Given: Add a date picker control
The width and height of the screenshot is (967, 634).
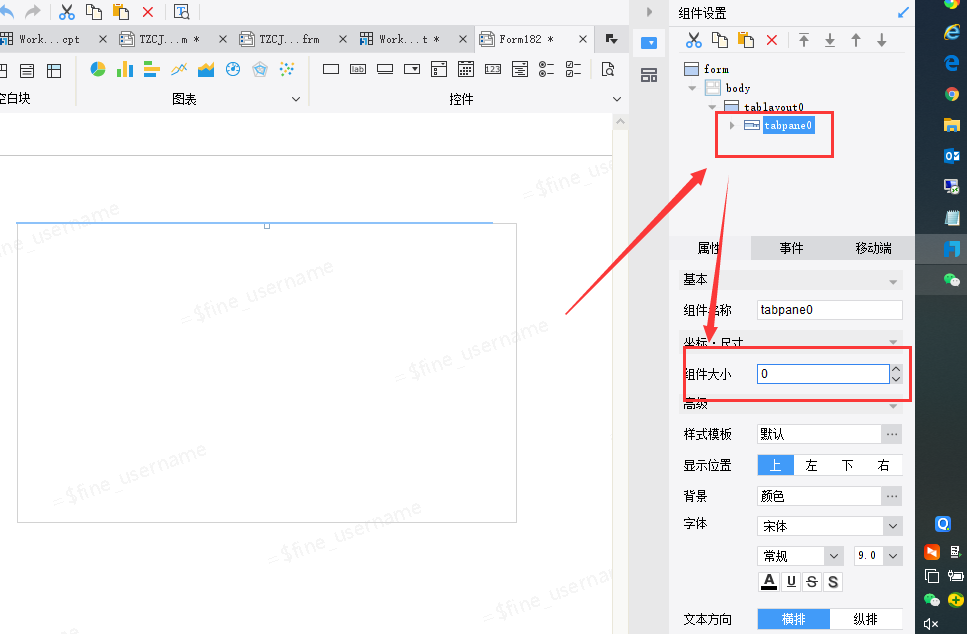Looking at the screenshot, I should pos(466,69).
